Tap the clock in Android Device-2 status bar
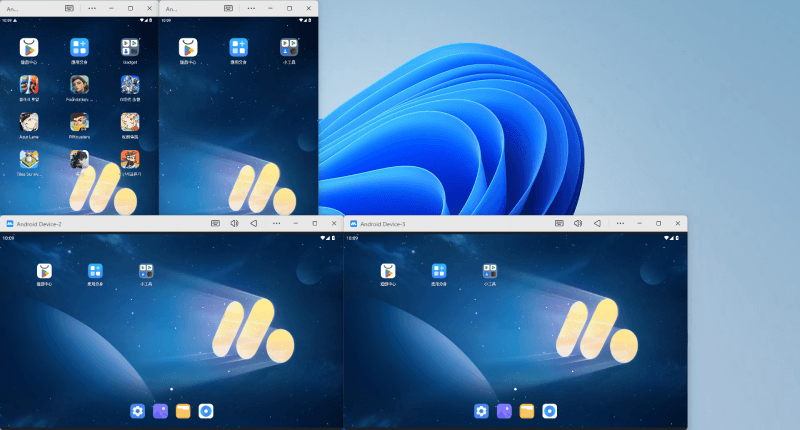This screenshot has width=800, height=430. pyautogui.click(x=8, y=238)
